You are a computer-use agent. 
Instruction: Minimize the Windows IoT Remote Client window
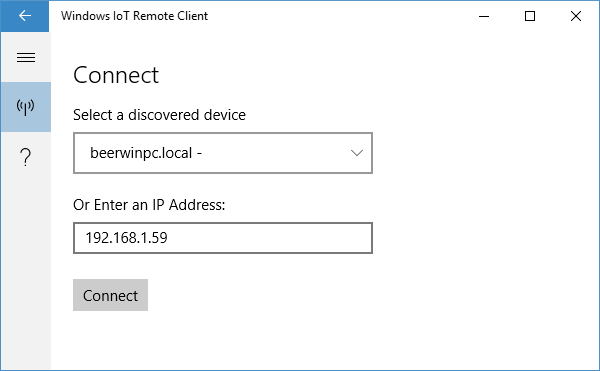(484, 16)
